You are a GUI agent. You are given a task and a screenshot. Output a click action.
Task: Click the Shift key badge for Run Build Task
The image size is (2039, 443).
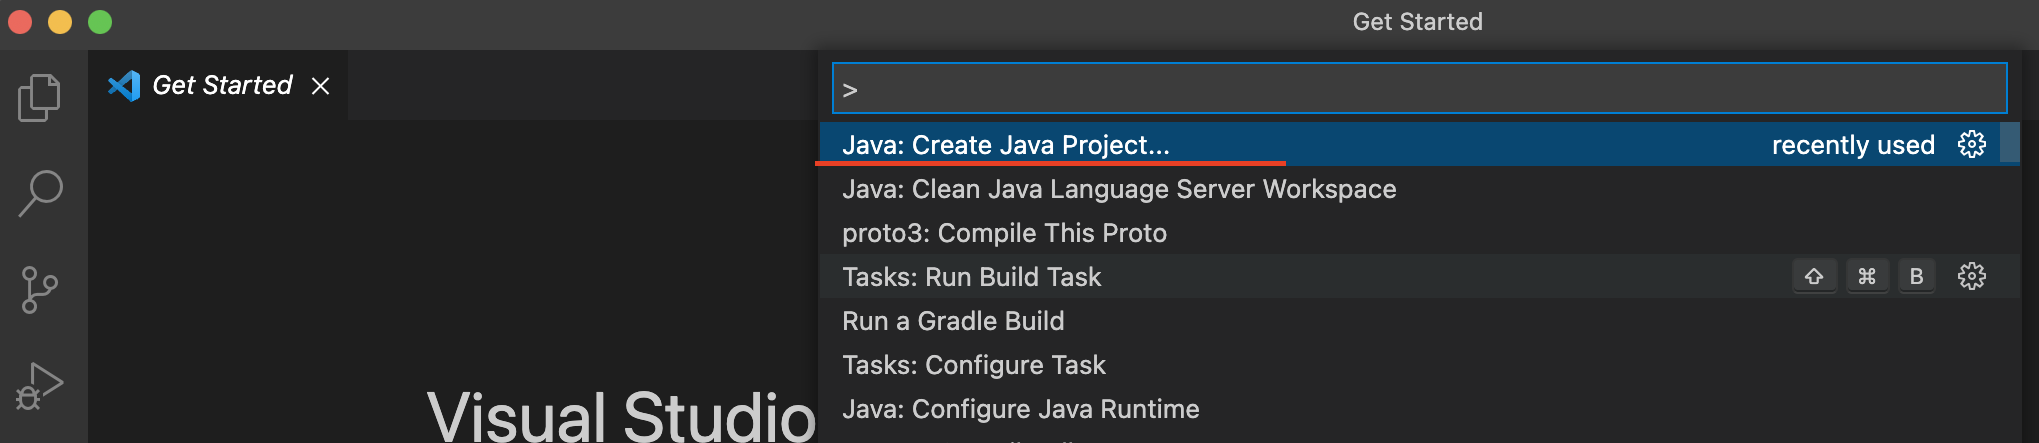tap(1814, 276)
